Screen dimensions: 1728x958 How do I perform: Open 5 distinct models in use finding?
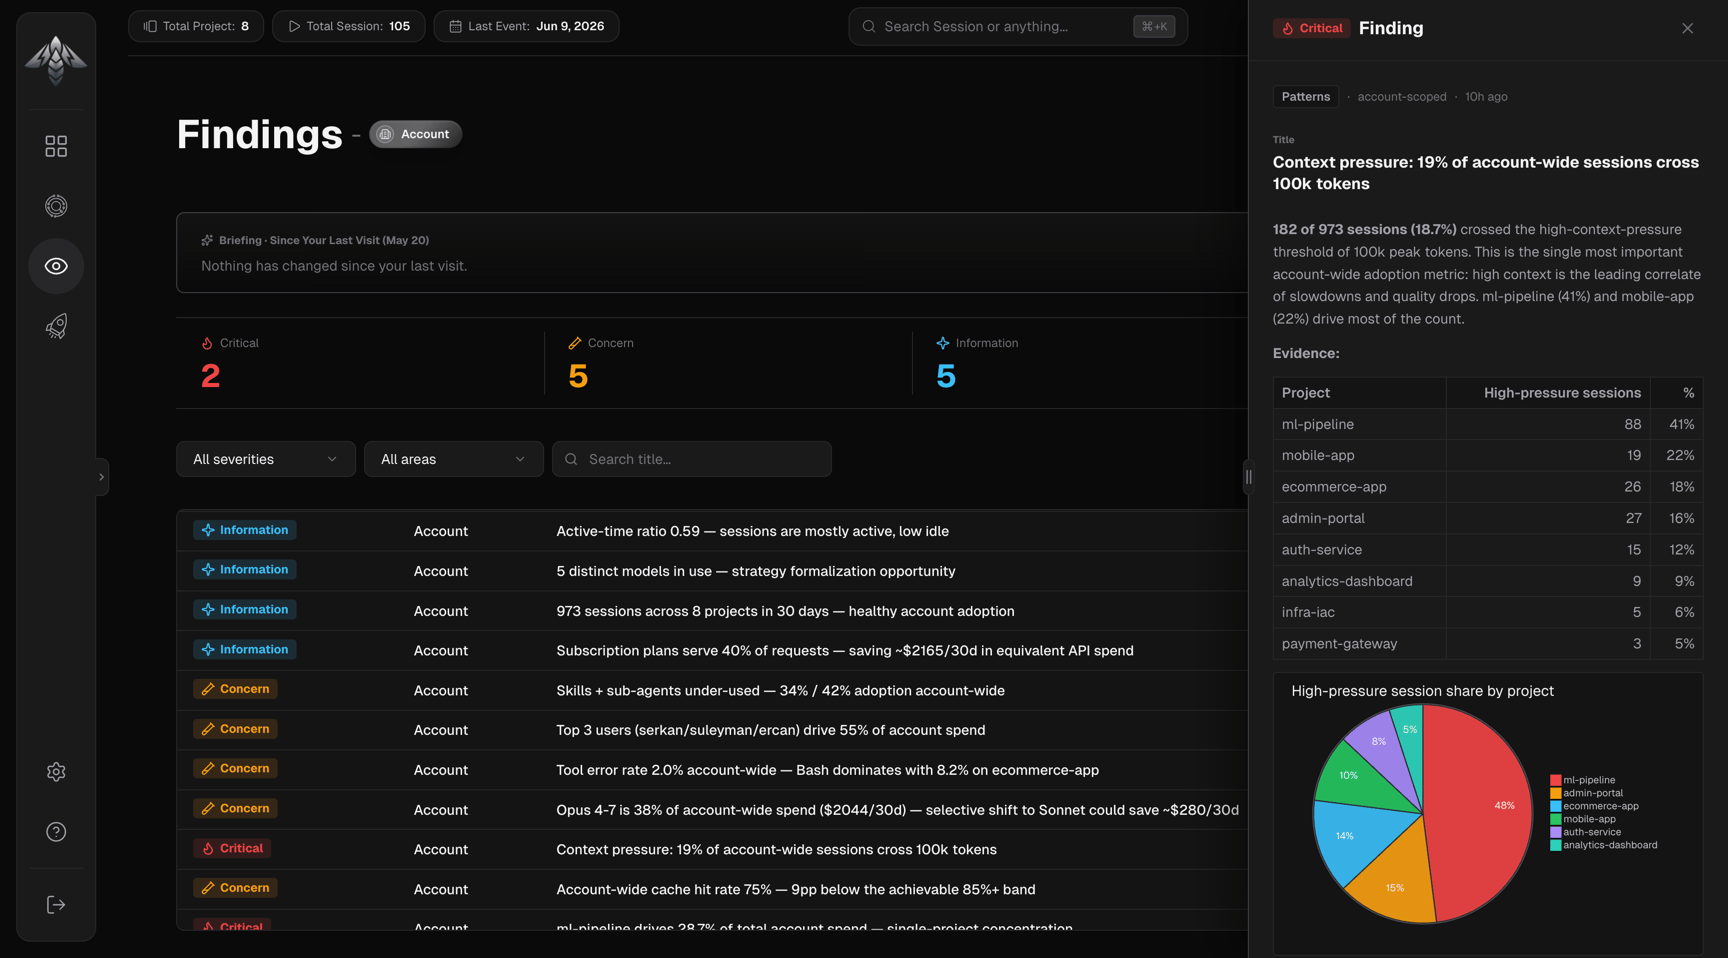[712, 571]
